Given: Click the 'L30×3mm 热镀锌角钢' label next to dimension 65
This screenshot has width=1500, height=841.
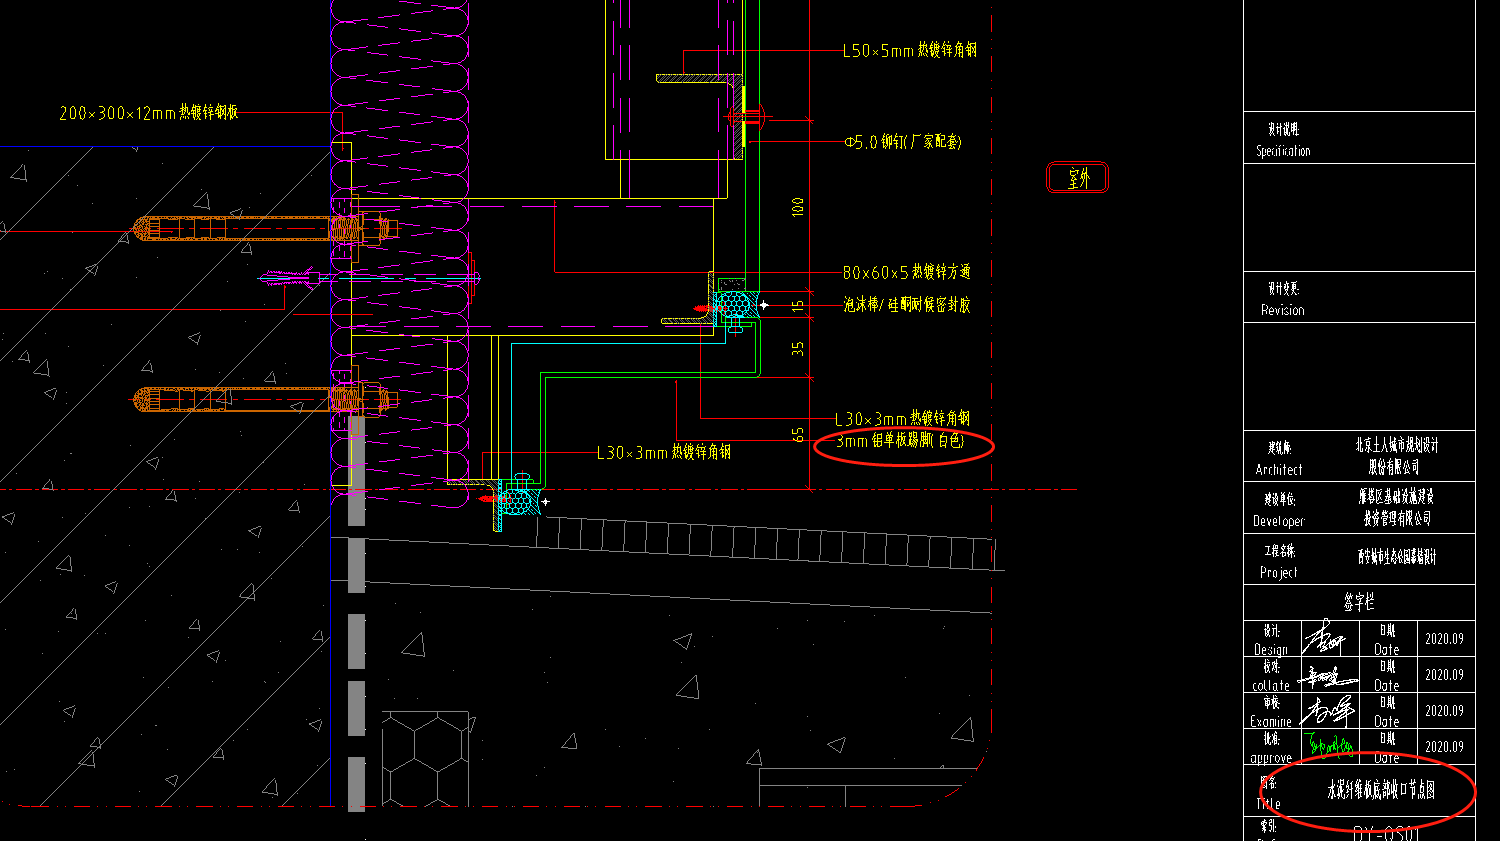Looking at the screenshot, I should pos(902,419).
